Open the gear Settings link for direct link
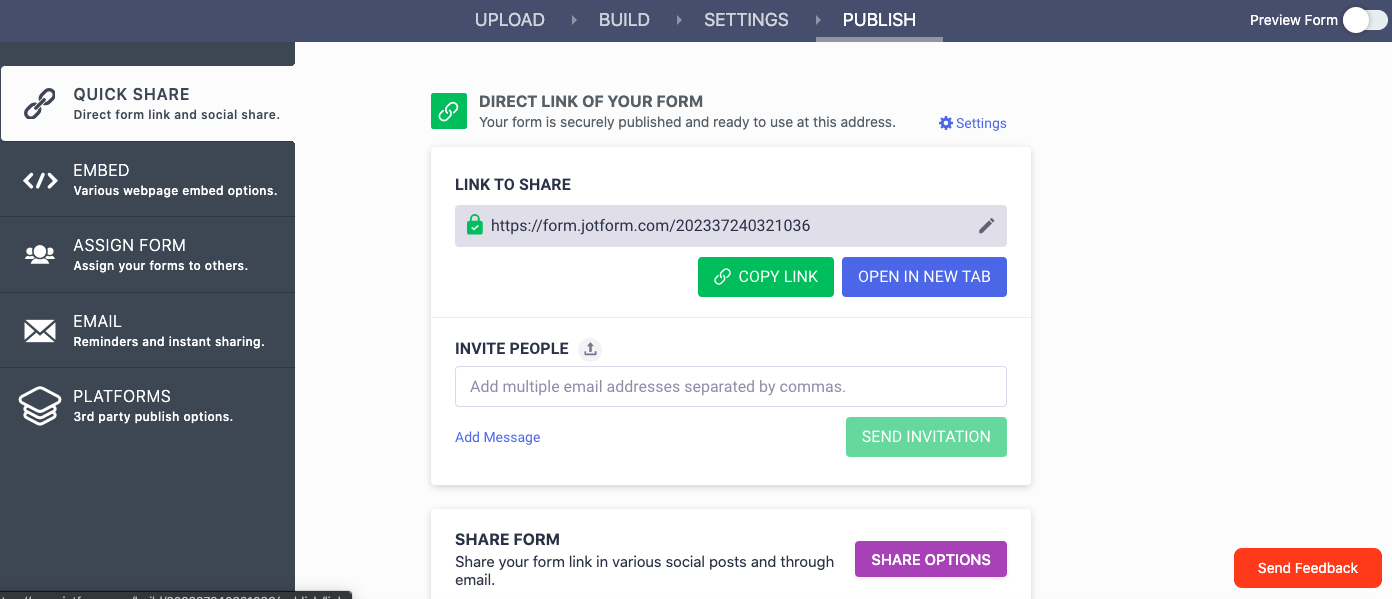Image resolution: width=1392 pixels, height=599 pixels. pyautogui.click(x=972, y=123)
